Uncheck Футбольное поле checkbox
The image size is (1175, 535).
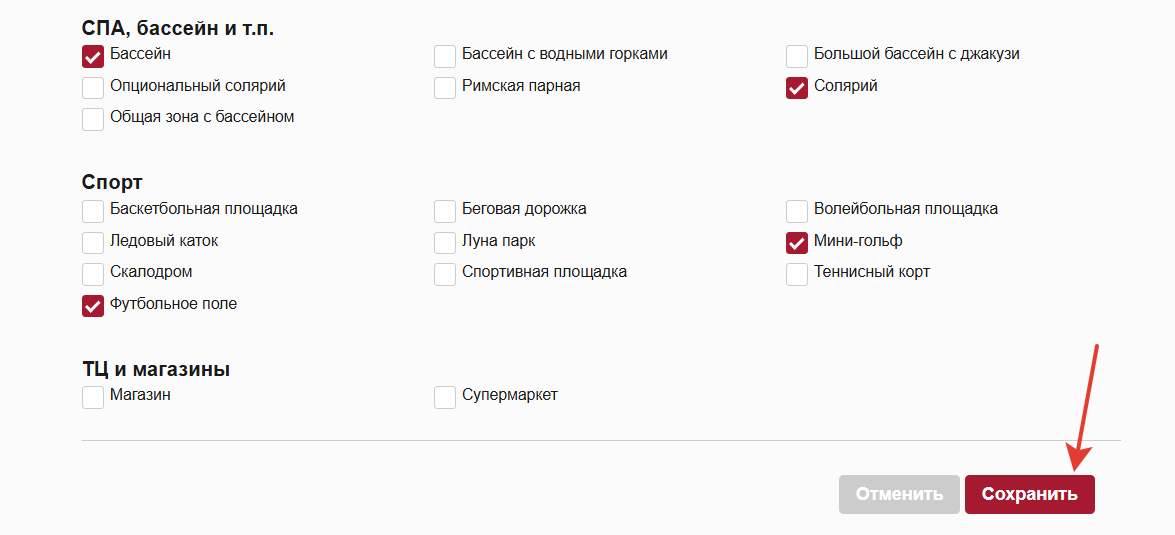[93, 306]
